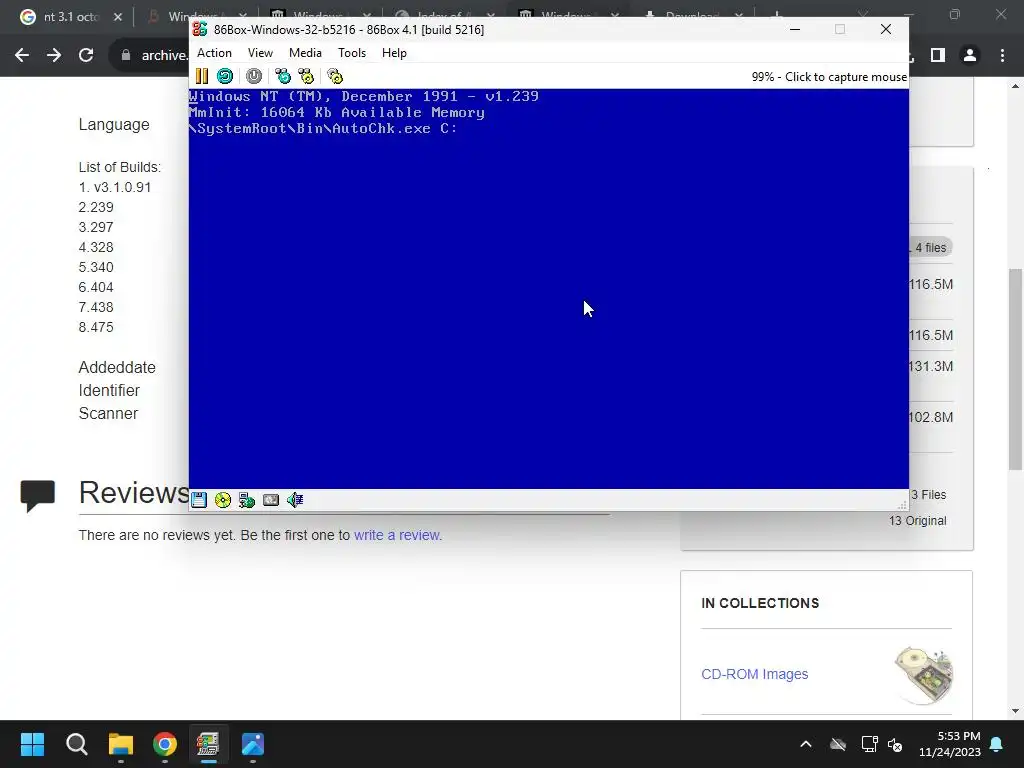This screenshot has height=768, width=1024.
Task: Click the 'Scanner' metadata label
Action: point(108,413)
